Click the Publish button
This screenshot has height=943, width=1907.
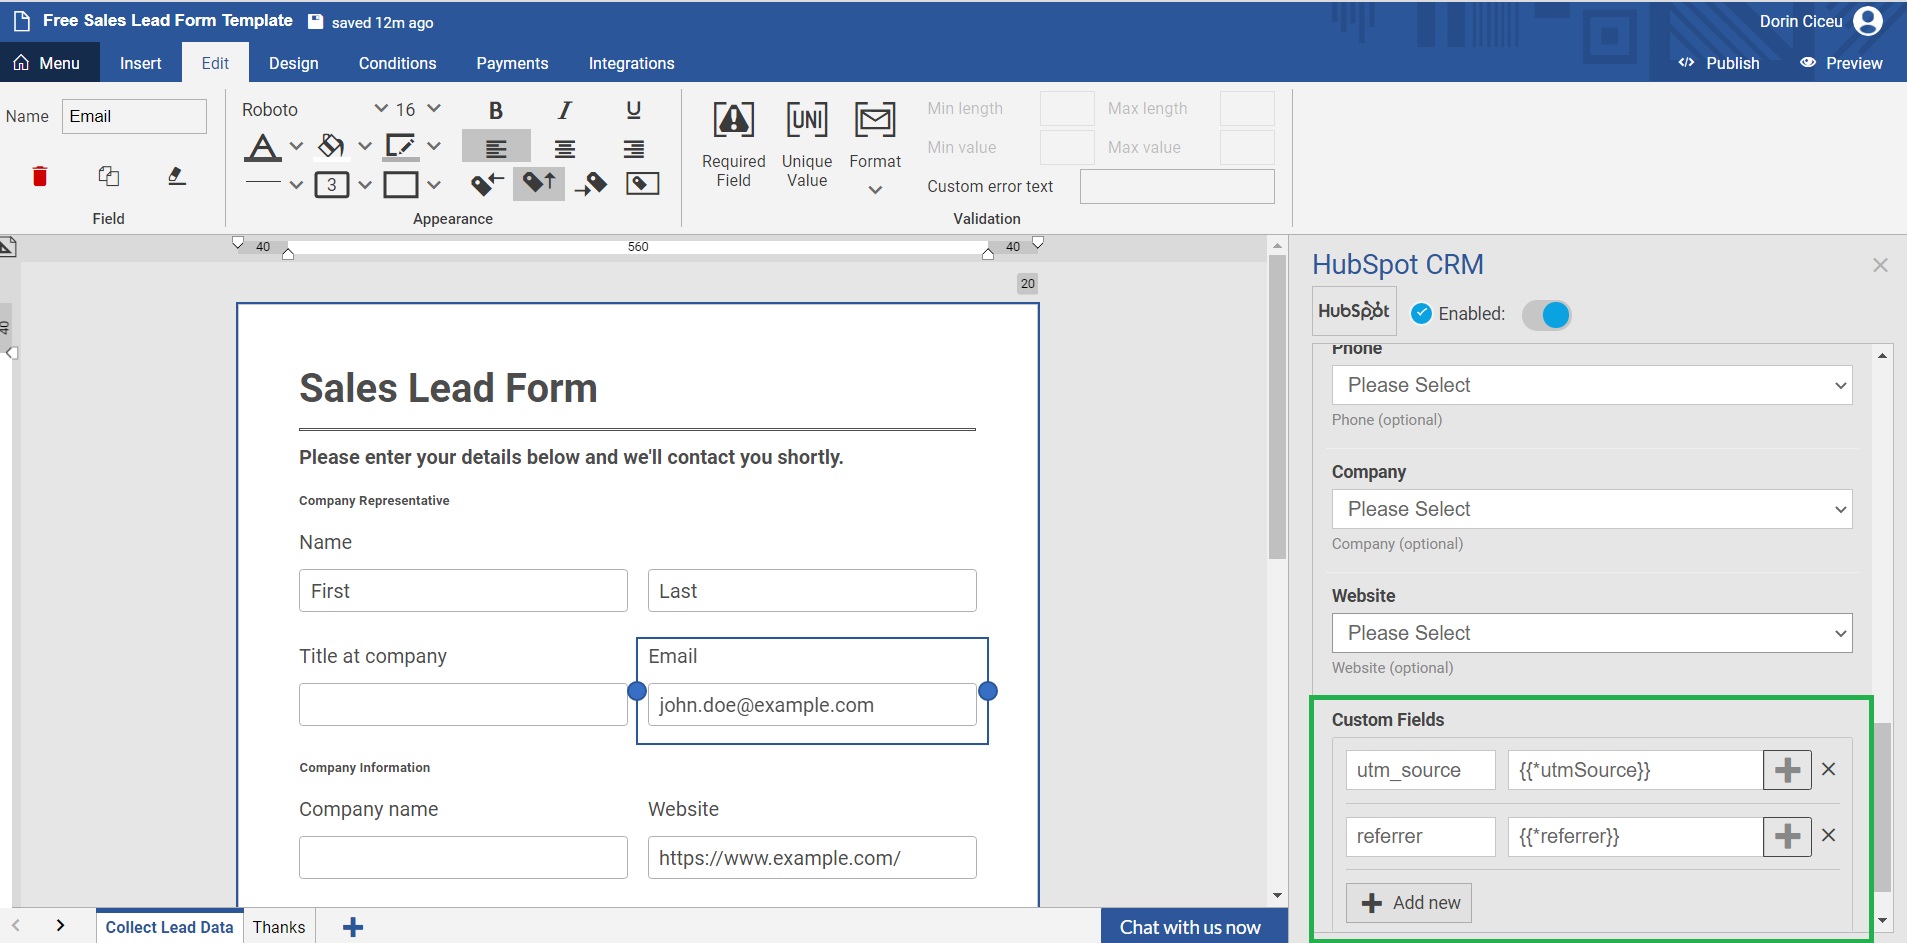click(x=1719, y=63)
